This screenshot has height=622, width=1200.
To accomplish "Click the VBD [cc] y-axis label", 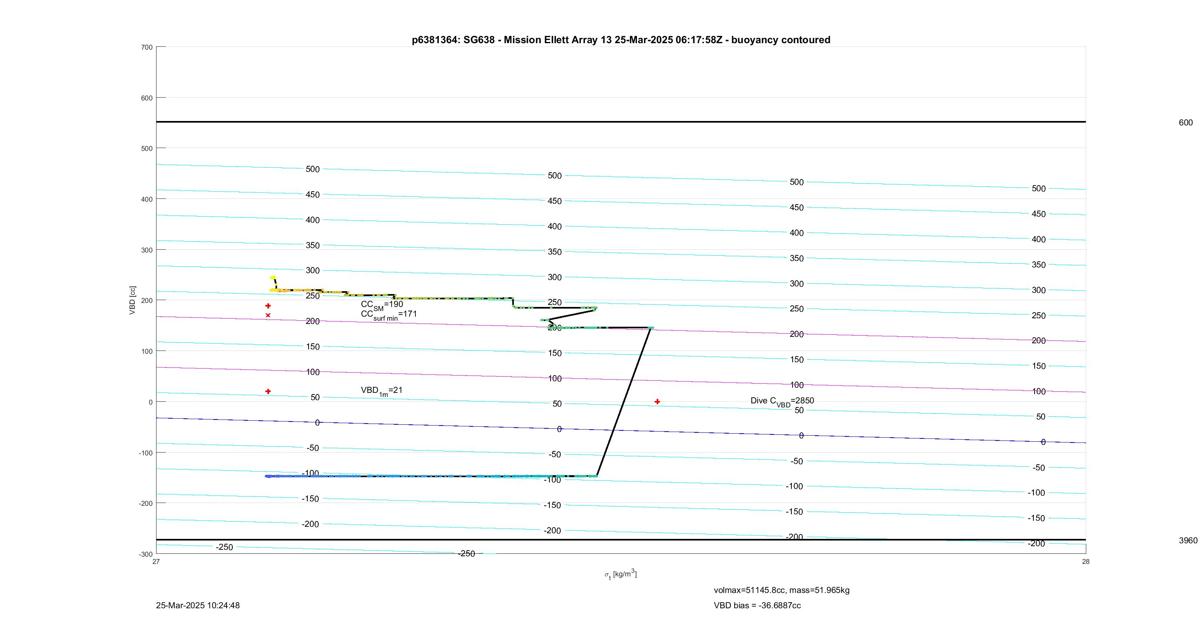I will click(132, 300).
